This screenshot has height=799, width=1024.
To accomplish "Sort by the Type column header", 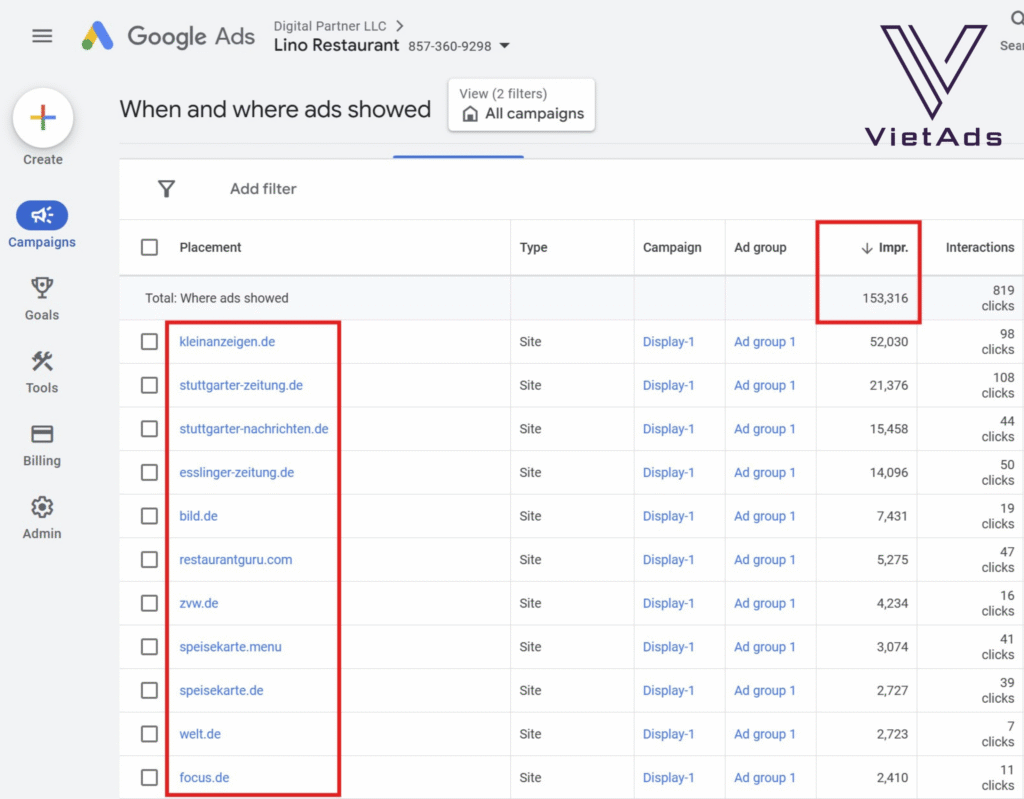I will pos(533,248).
